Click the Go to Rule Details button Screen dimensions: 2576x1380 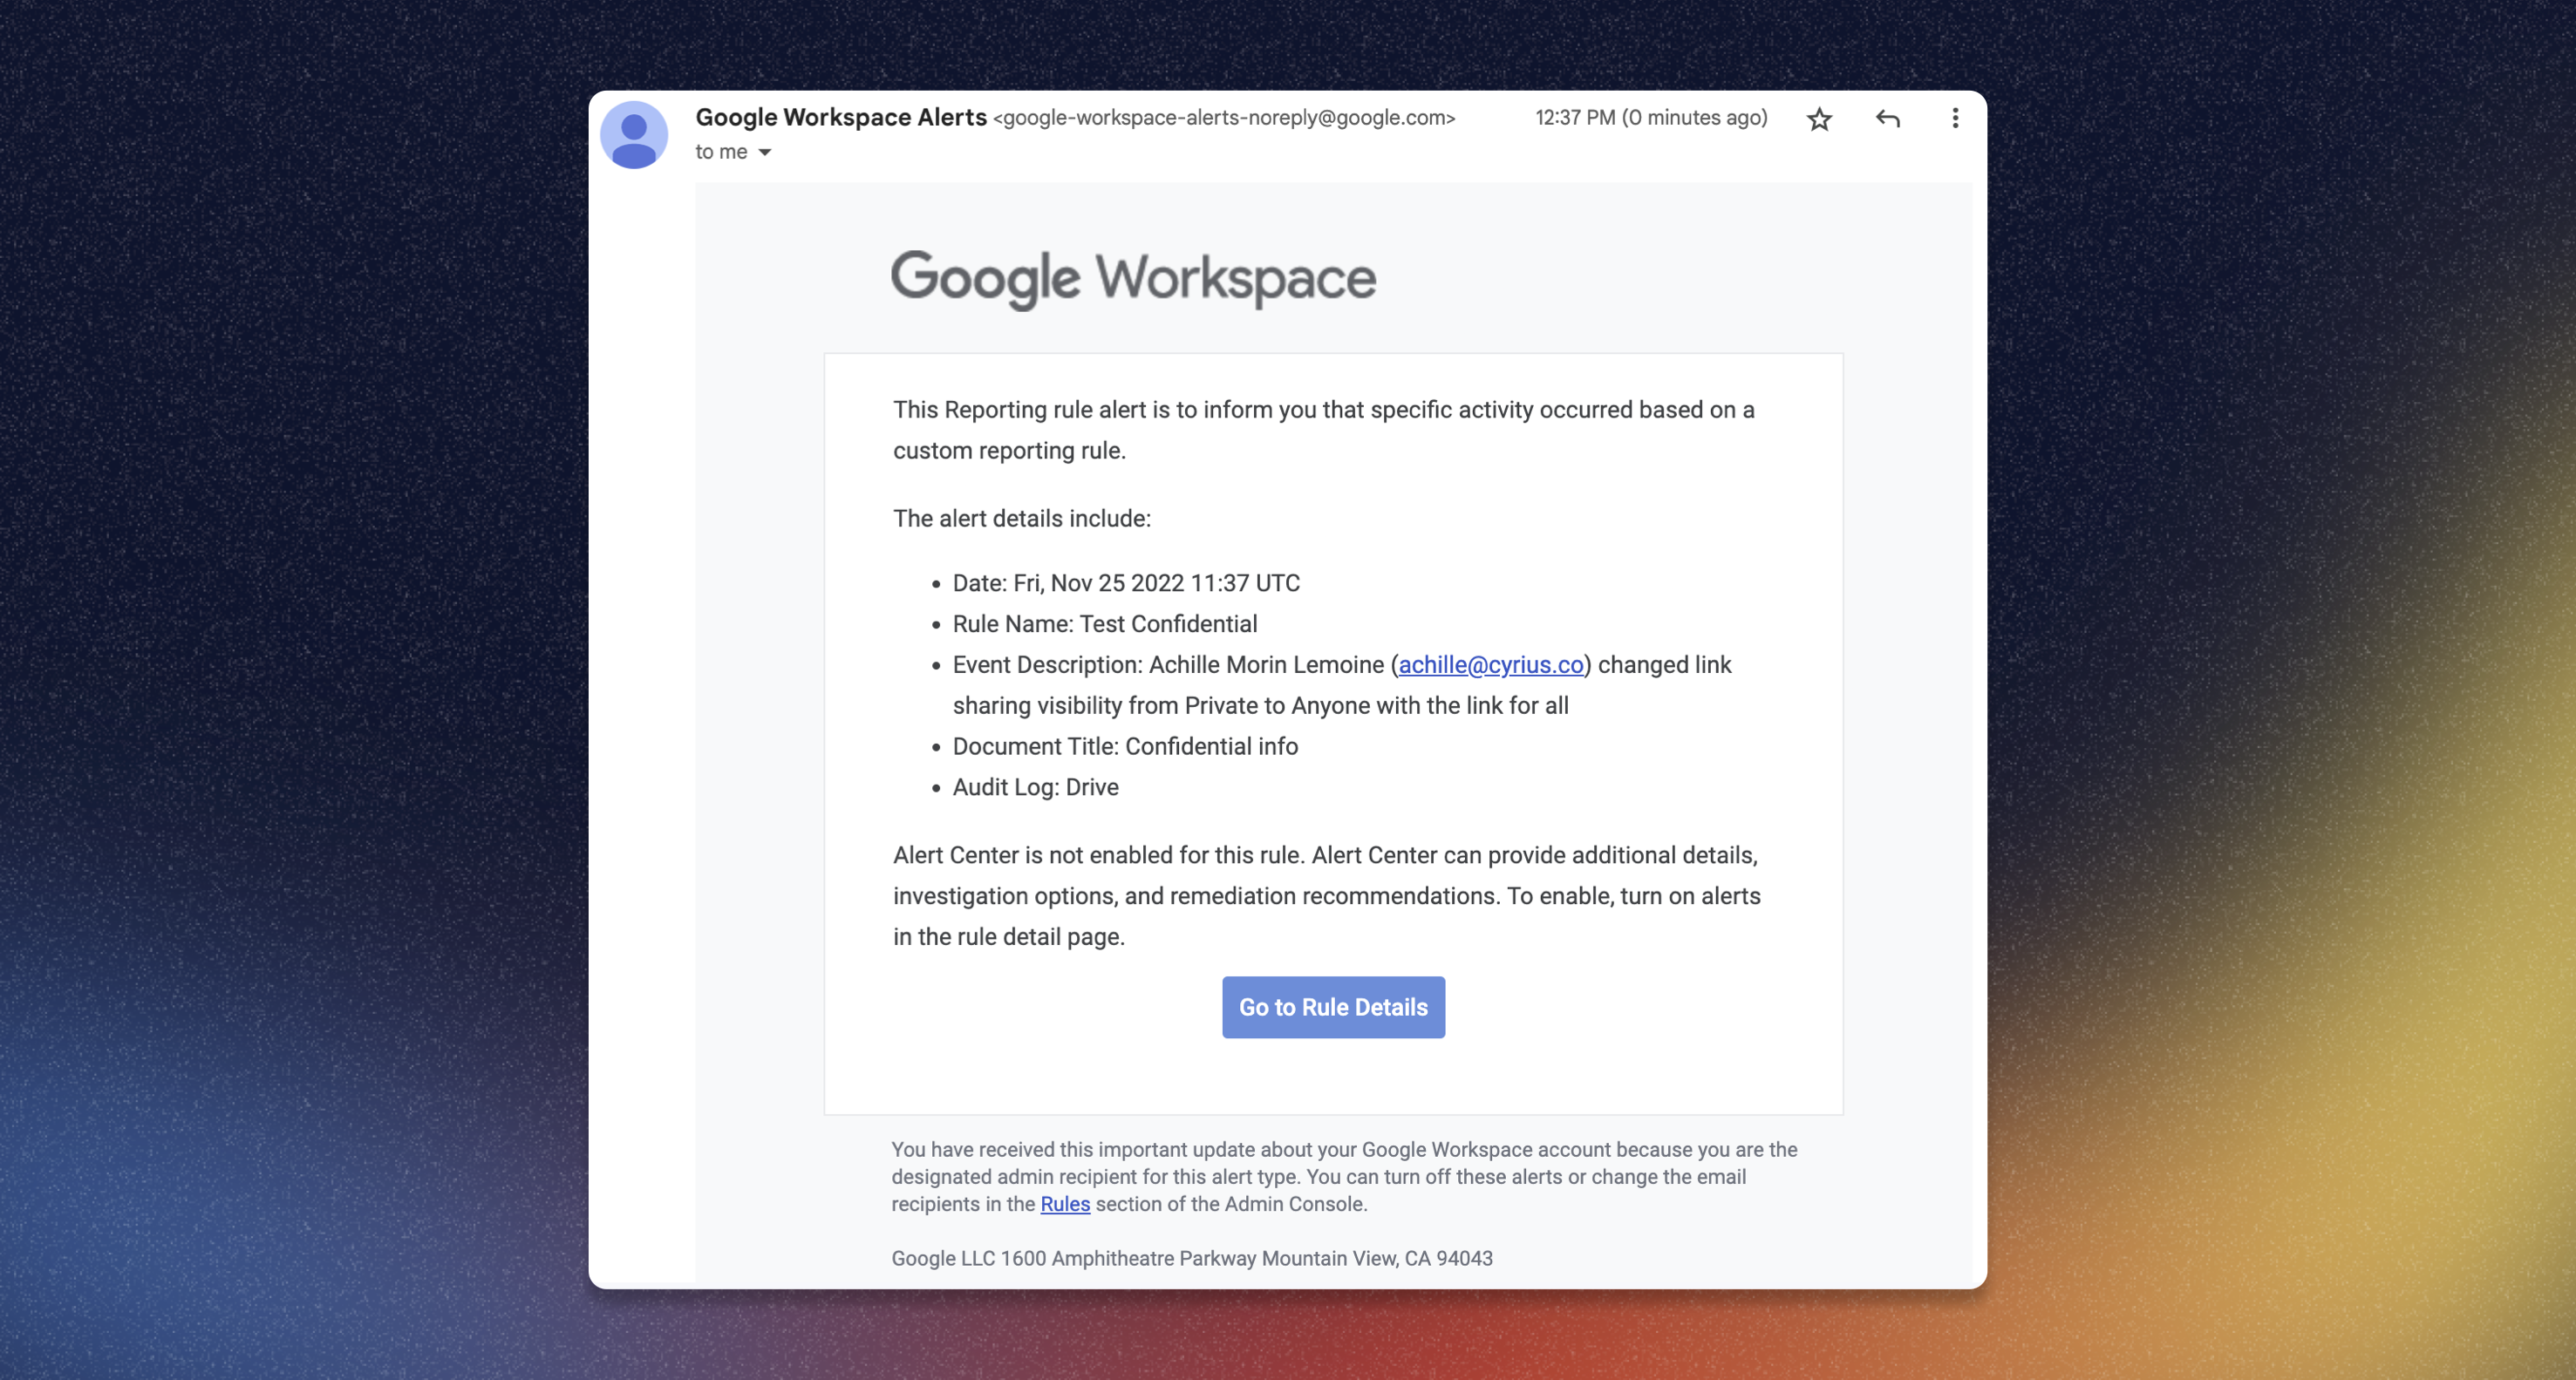pos(1333,1007)
